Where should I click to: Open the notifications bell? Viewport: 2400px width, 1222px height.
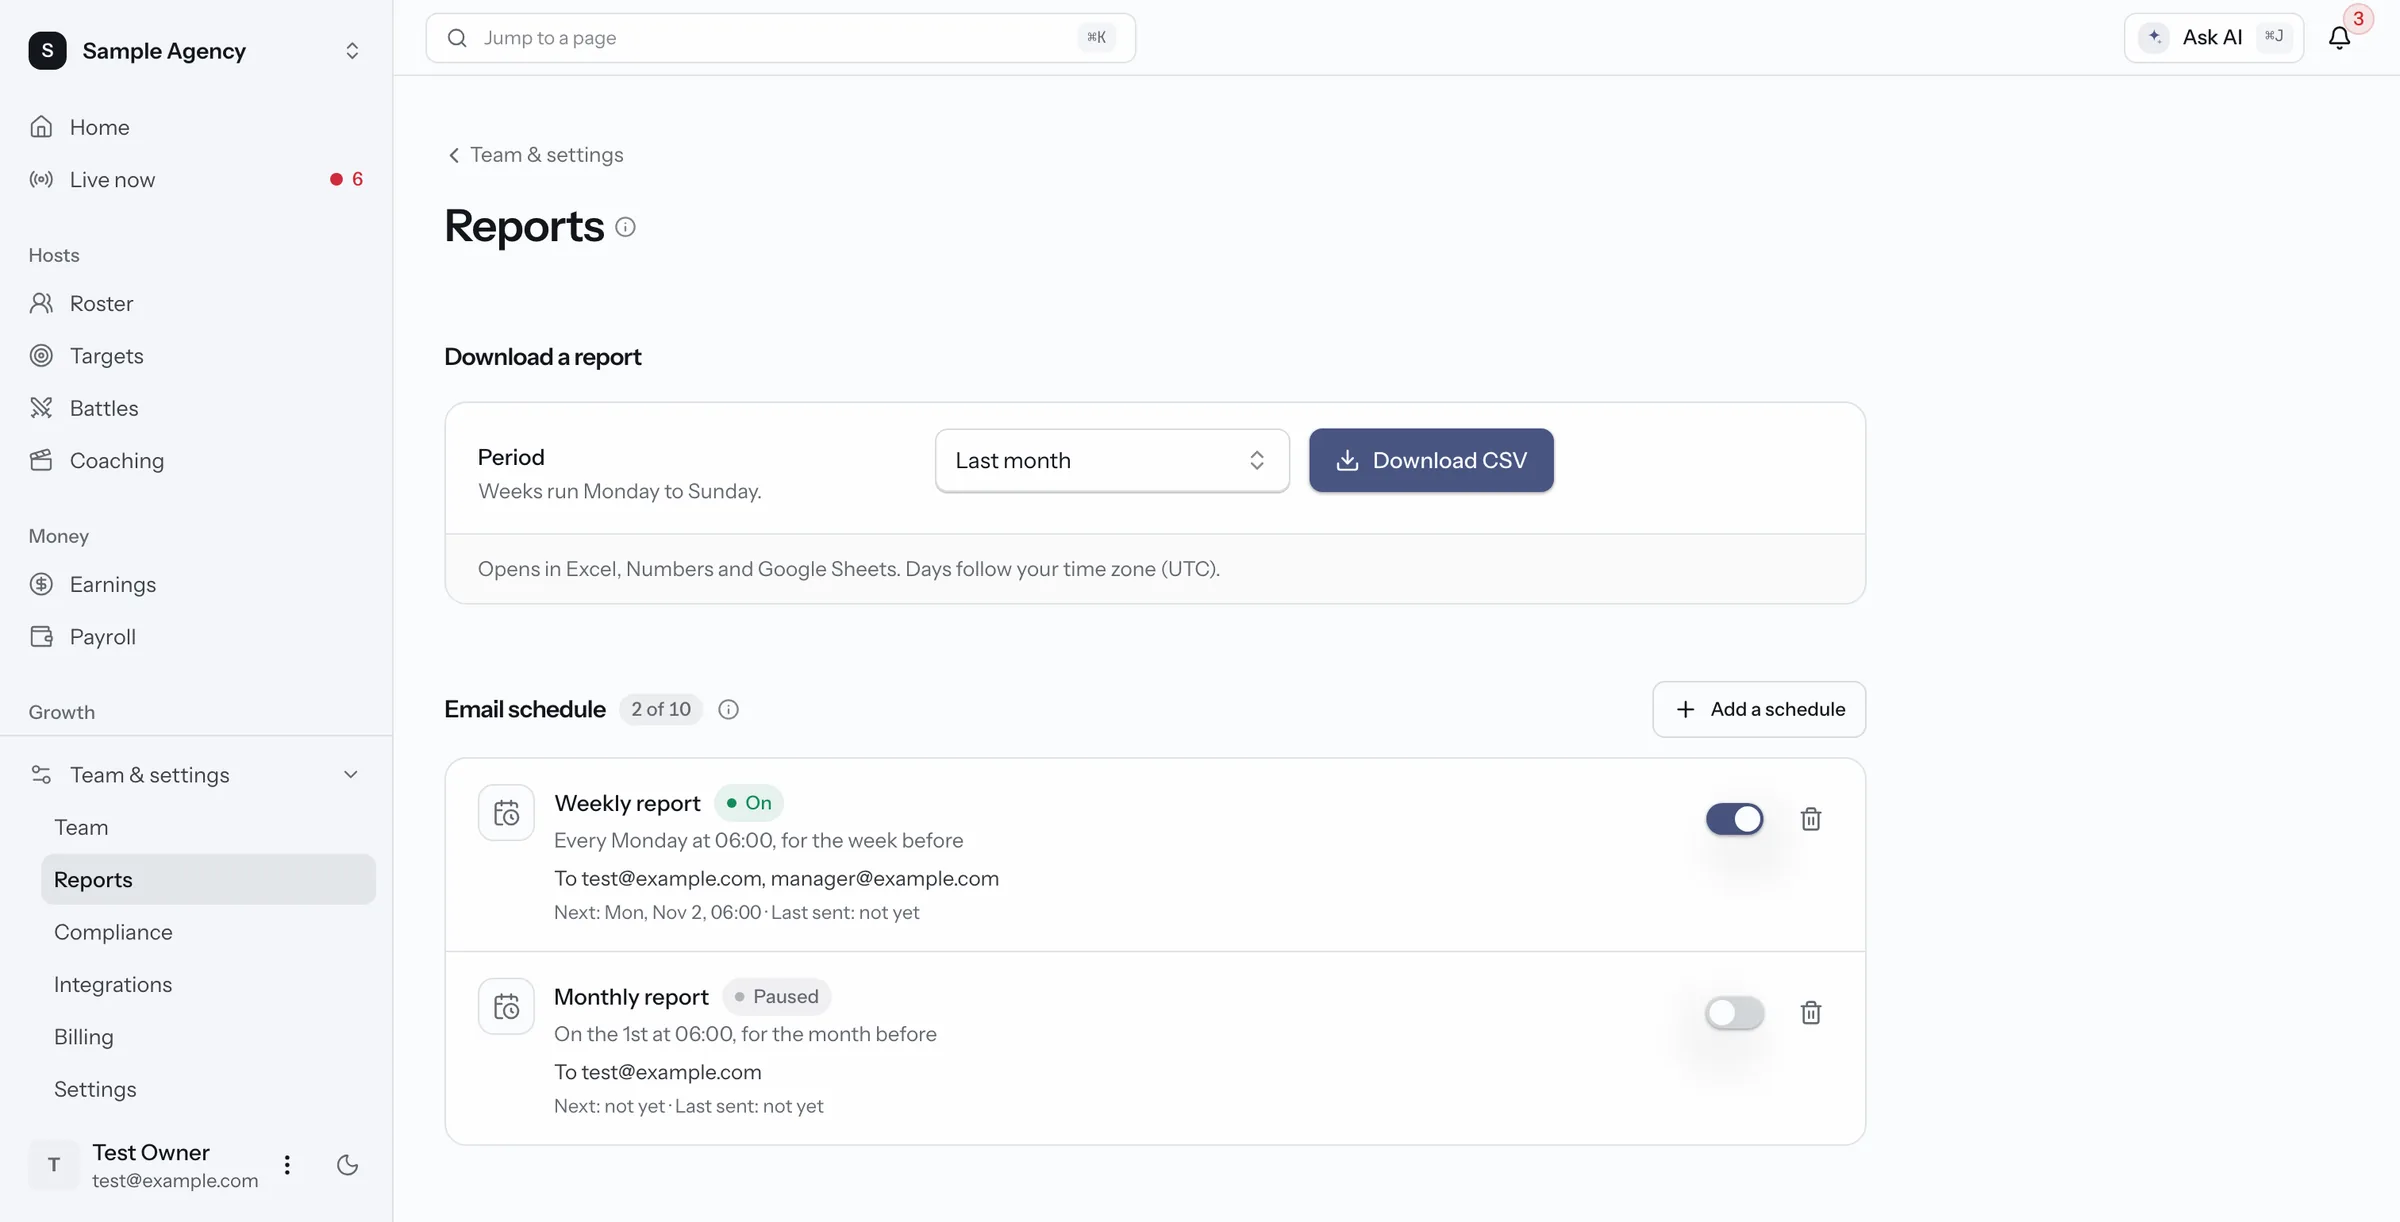[x=2339, y=38]
